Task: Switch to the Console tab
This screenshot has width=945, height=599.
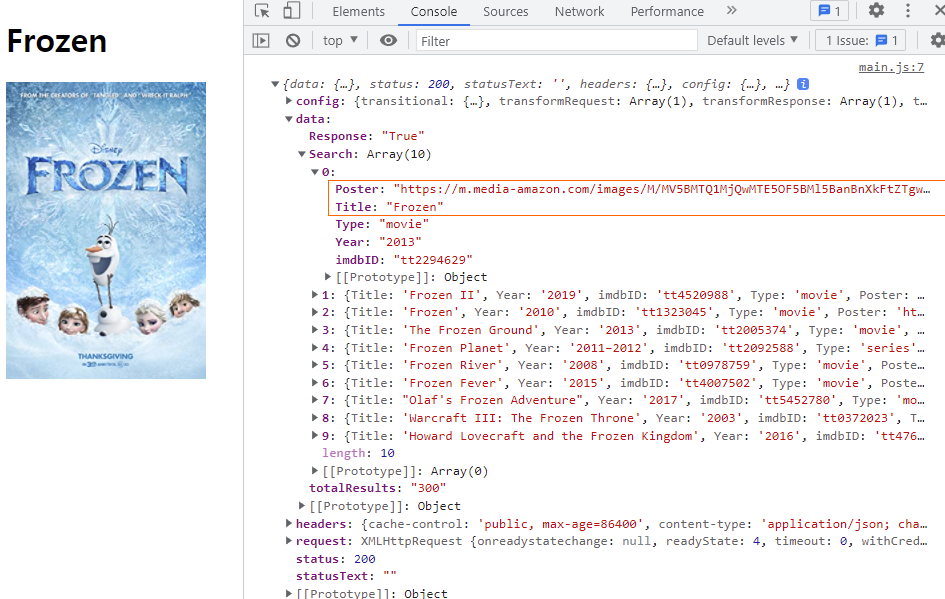Action: (x=433, y=11)
